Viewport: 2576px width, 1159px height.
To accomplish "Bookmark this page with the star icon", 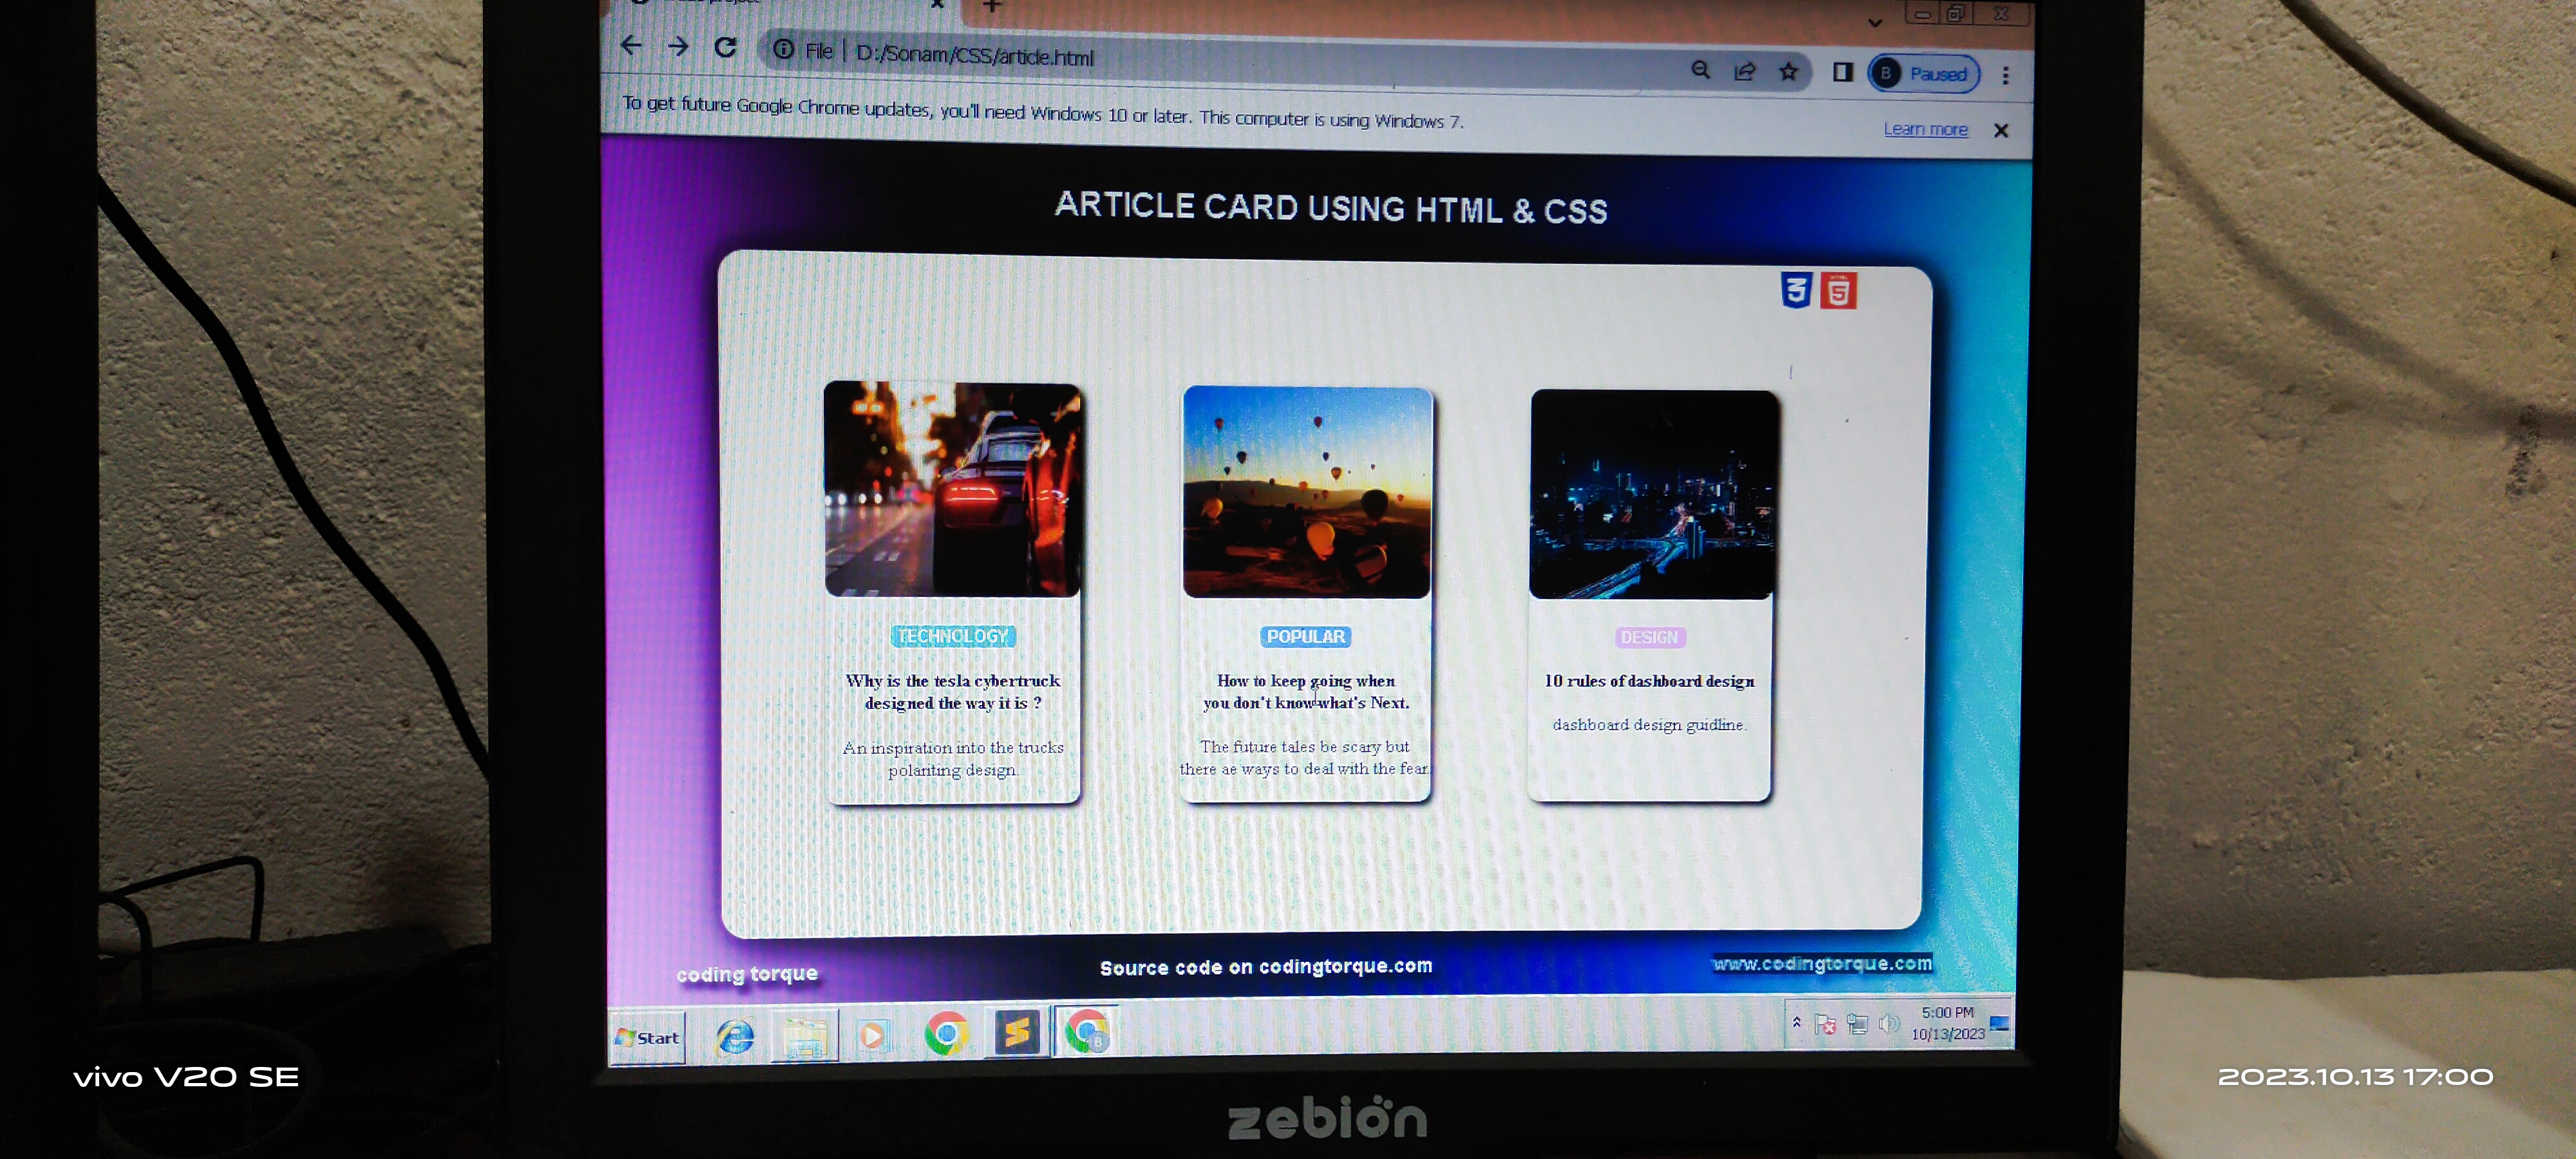I will [1788, 72].
